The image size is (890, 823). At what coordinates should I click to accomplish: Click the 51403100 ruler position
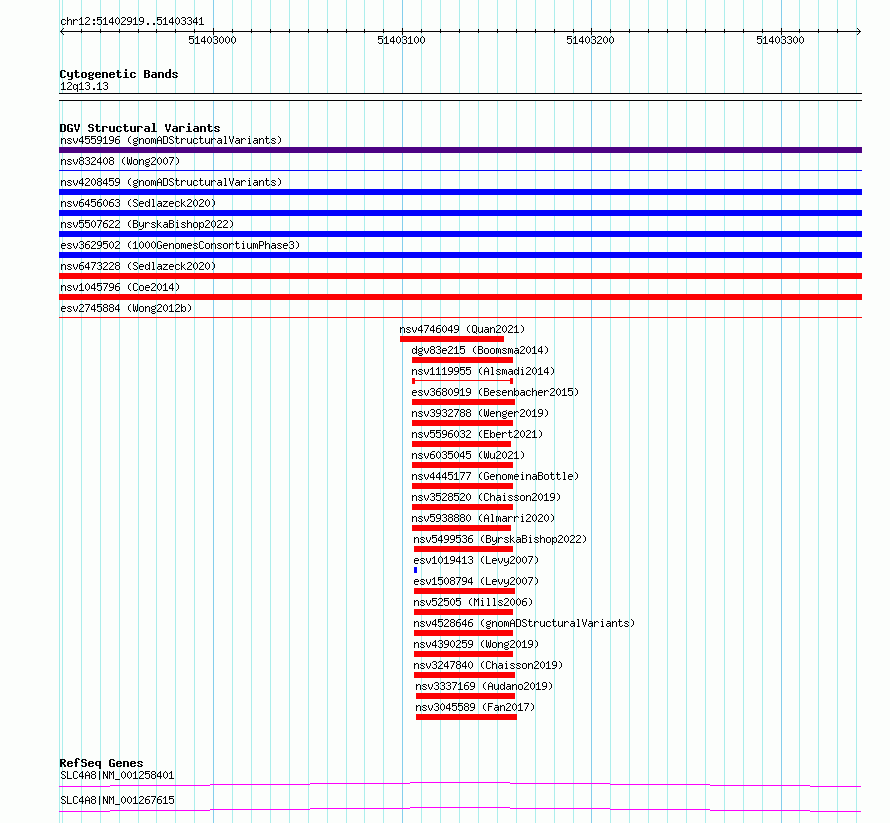coord(401,40)
